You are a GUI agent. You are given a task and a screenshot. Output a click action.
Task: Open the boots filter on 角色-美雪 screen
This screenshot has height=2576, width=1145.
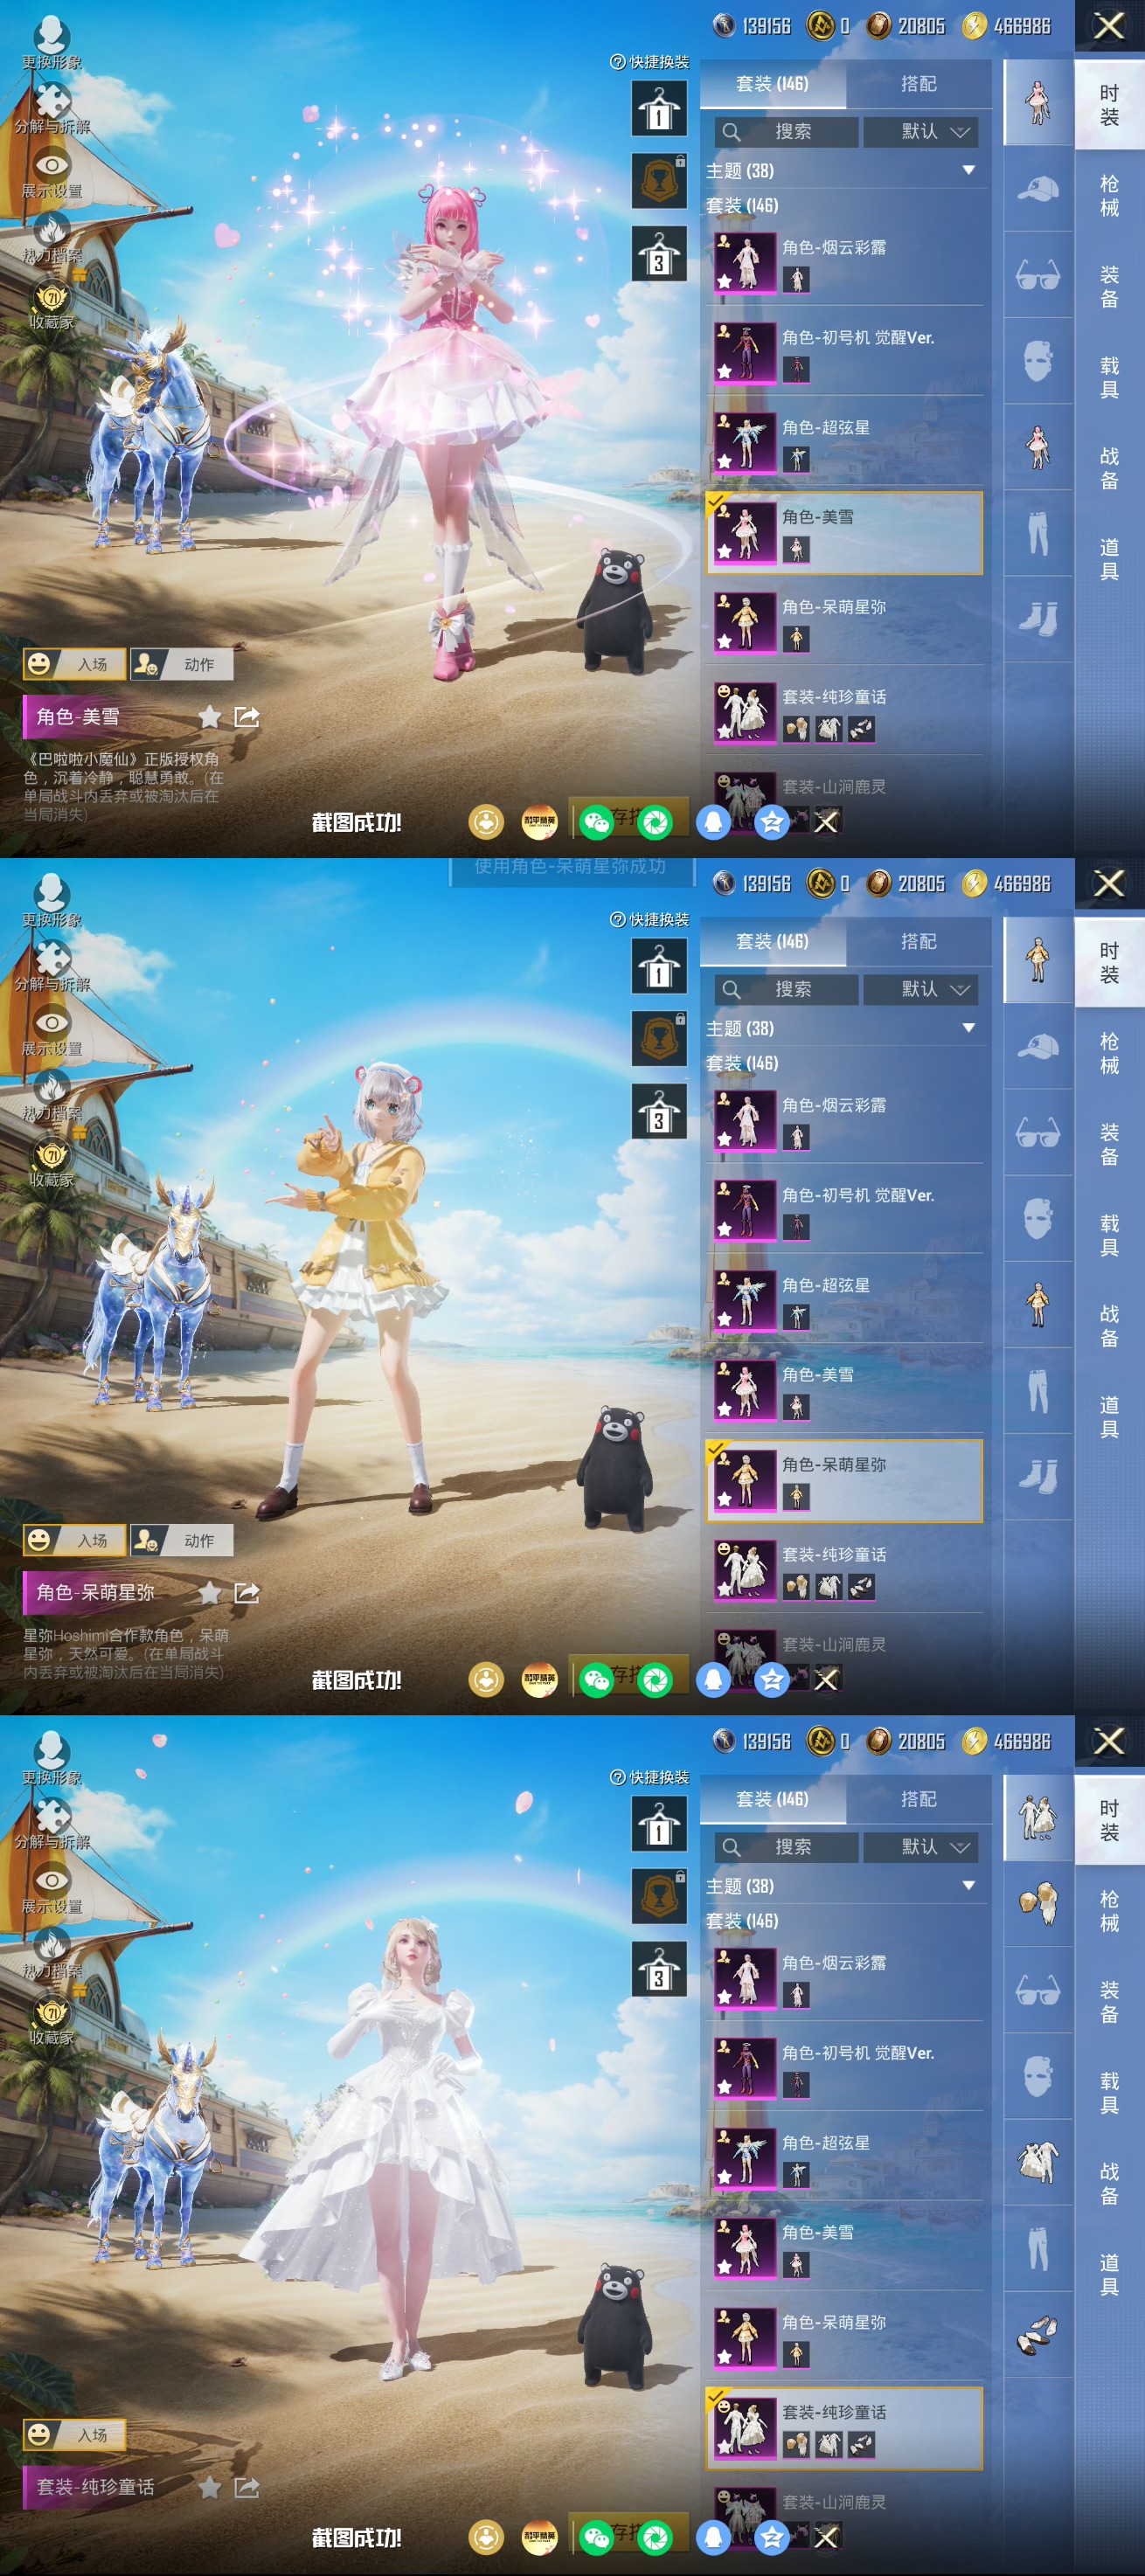[x=1038, y=619]
